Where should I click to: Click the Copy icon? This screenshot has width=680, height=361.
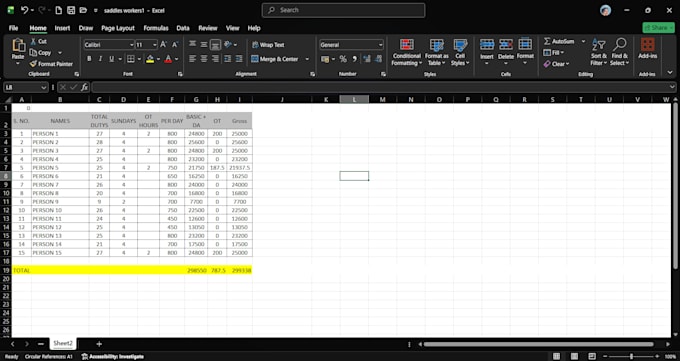tap(33, 53)
